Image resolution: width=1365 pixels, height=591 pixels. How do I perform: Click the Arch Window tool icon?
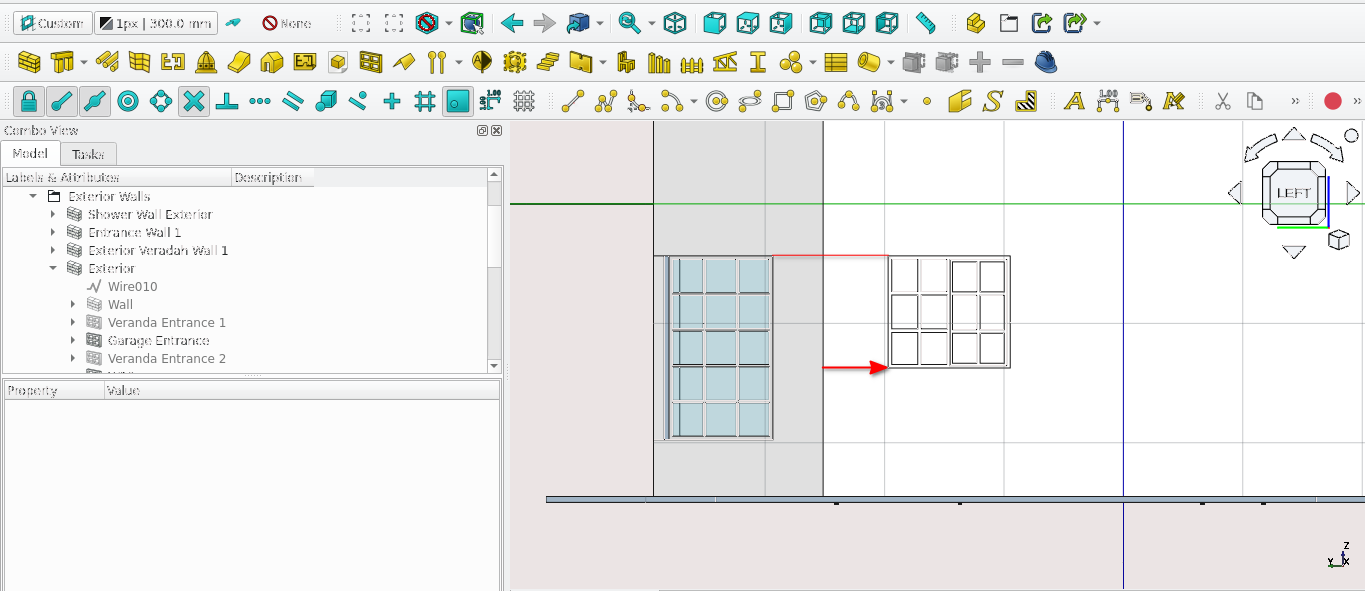point(371,63)
